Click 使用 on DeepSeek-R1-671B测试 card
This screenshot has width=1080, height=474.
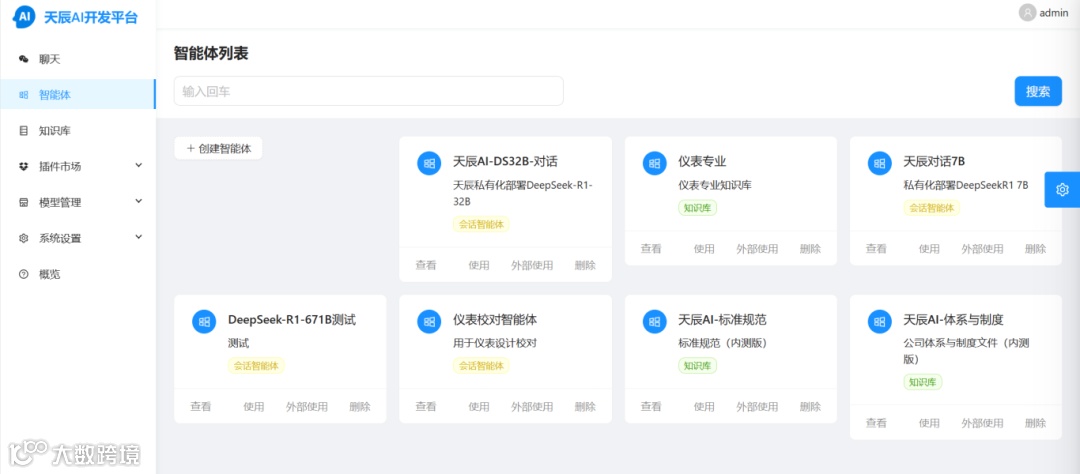point(253,406)
